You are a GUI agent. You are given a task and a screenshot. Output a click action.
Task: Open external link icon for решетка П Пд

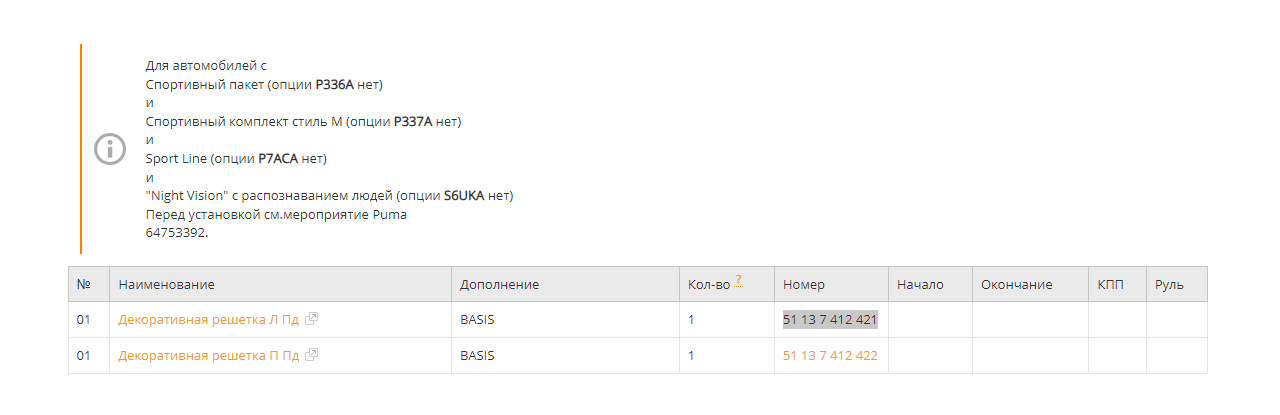click(312, 355)
